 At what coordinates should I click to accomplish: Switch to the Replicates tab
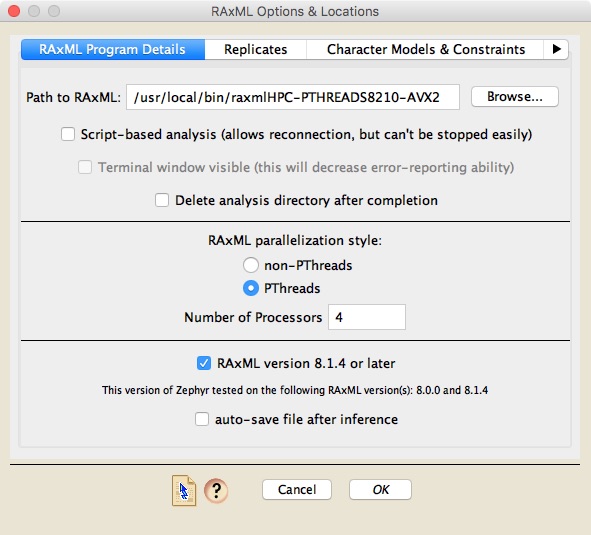click(256, 49)
